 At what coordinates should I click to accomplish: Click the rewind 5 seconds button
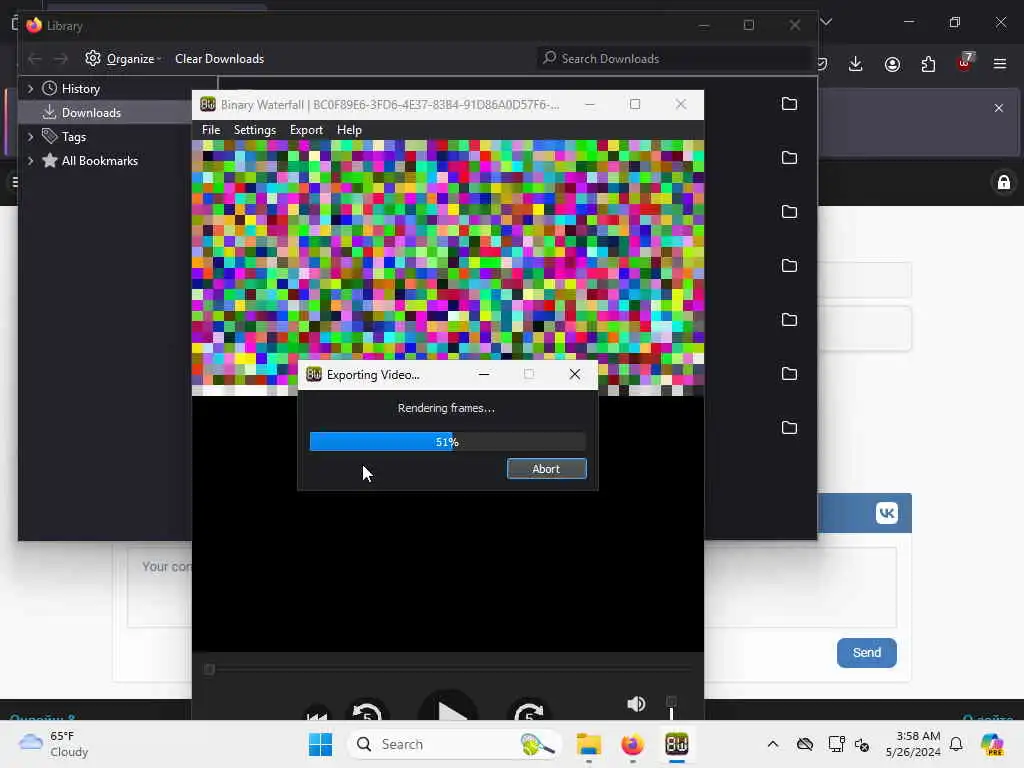tap(366, 713)
